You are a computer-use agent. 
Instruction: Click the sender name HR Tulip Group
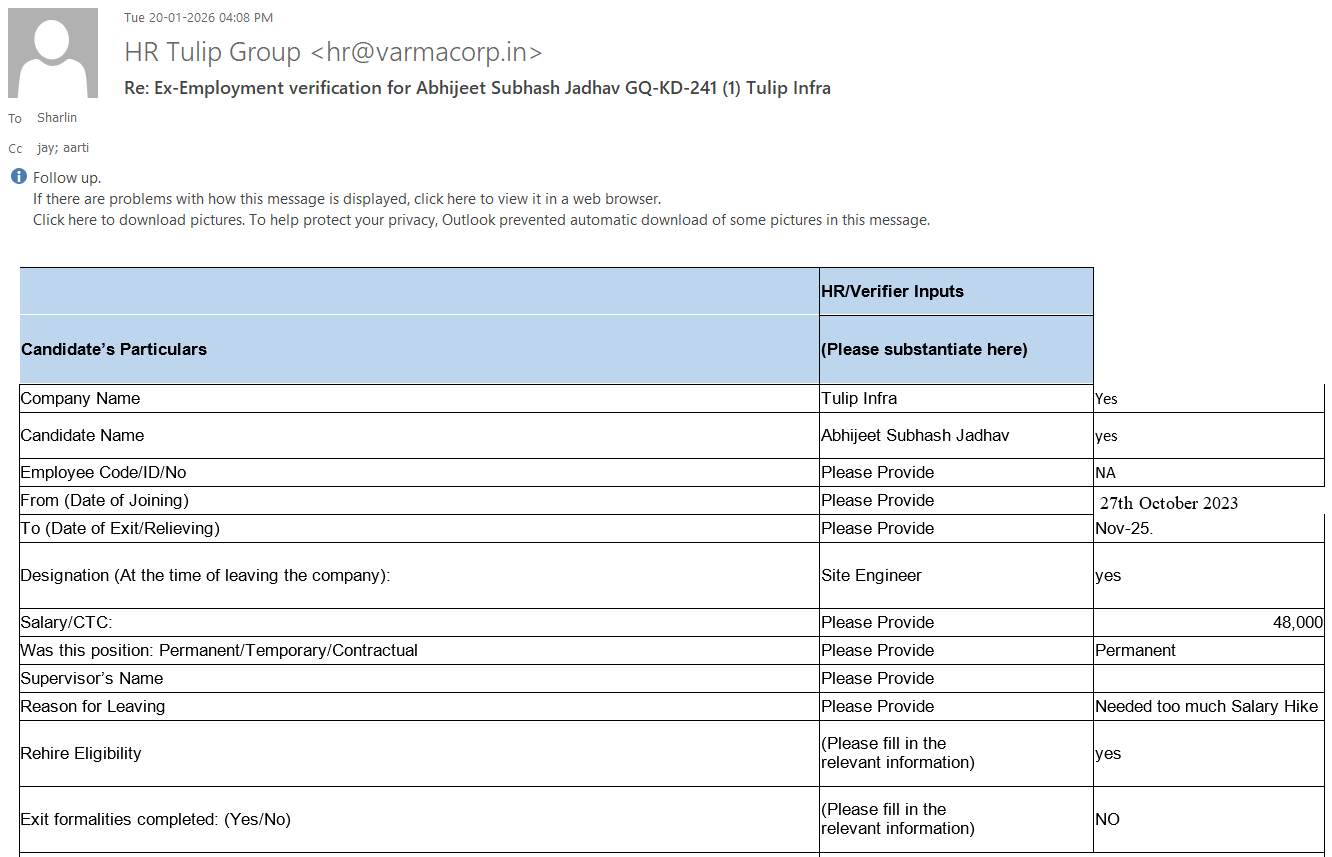[x=212, y=52]
